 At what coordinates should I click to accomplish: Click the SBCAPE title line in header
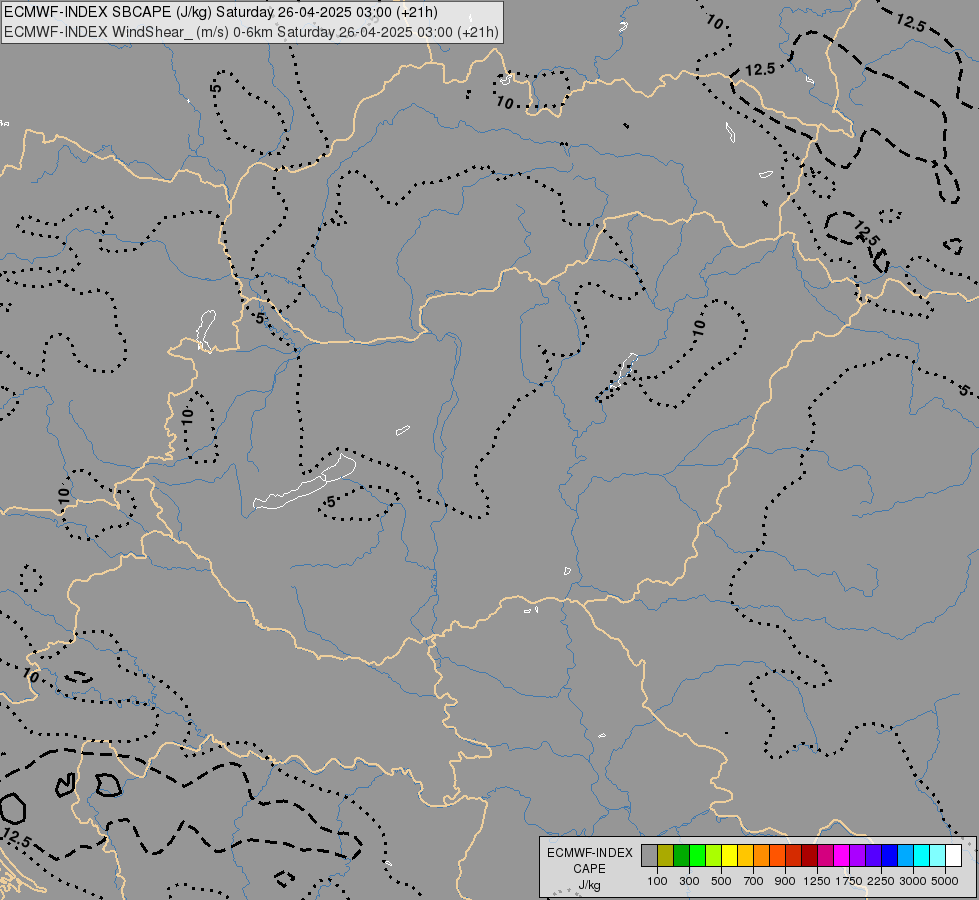[220, 12]
